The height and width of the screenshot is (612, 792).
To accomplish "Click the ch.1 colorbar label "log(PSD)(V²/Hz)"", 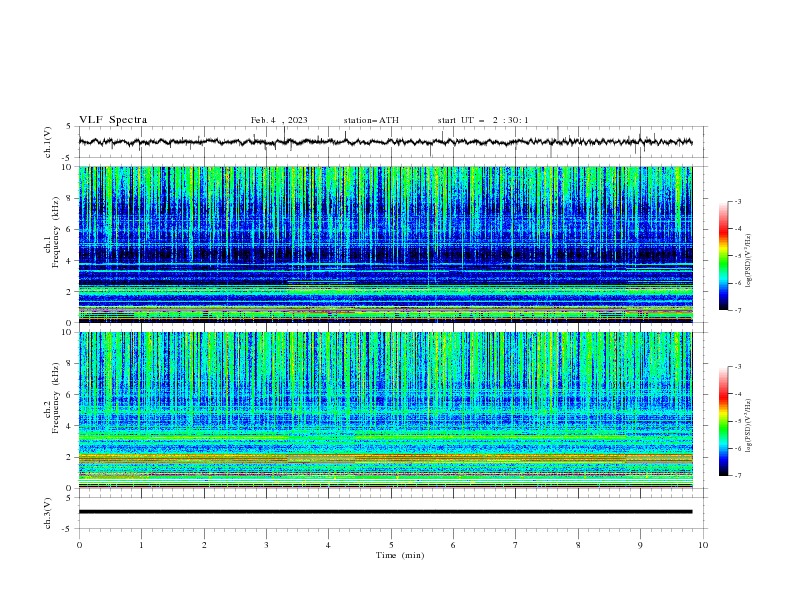I will 748,261.
